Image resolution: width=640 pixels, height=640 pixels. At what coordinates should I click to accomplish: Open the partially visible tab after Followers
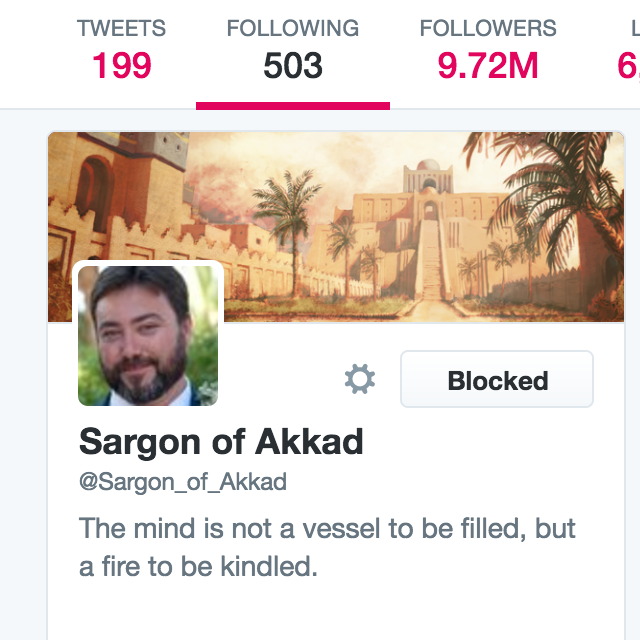click(630, 50)
